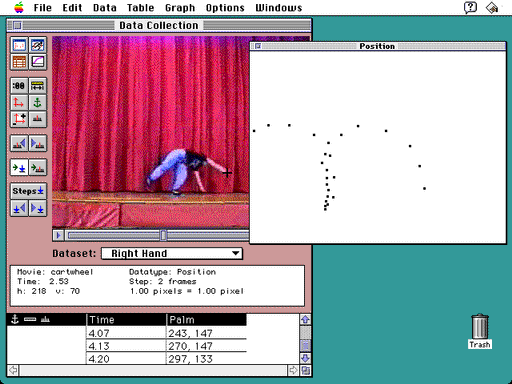Toggle auto-advance to next step mode

point(19,167)
